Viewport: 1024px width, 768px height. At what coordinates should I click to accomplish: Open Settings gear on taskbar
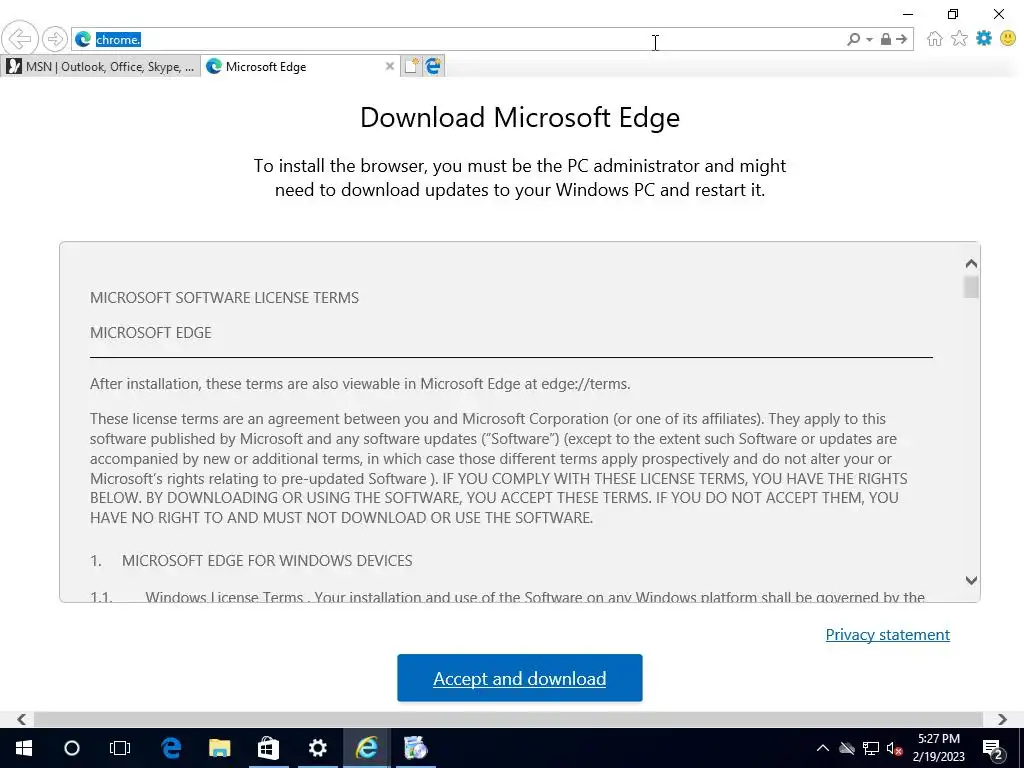[317, 748]
